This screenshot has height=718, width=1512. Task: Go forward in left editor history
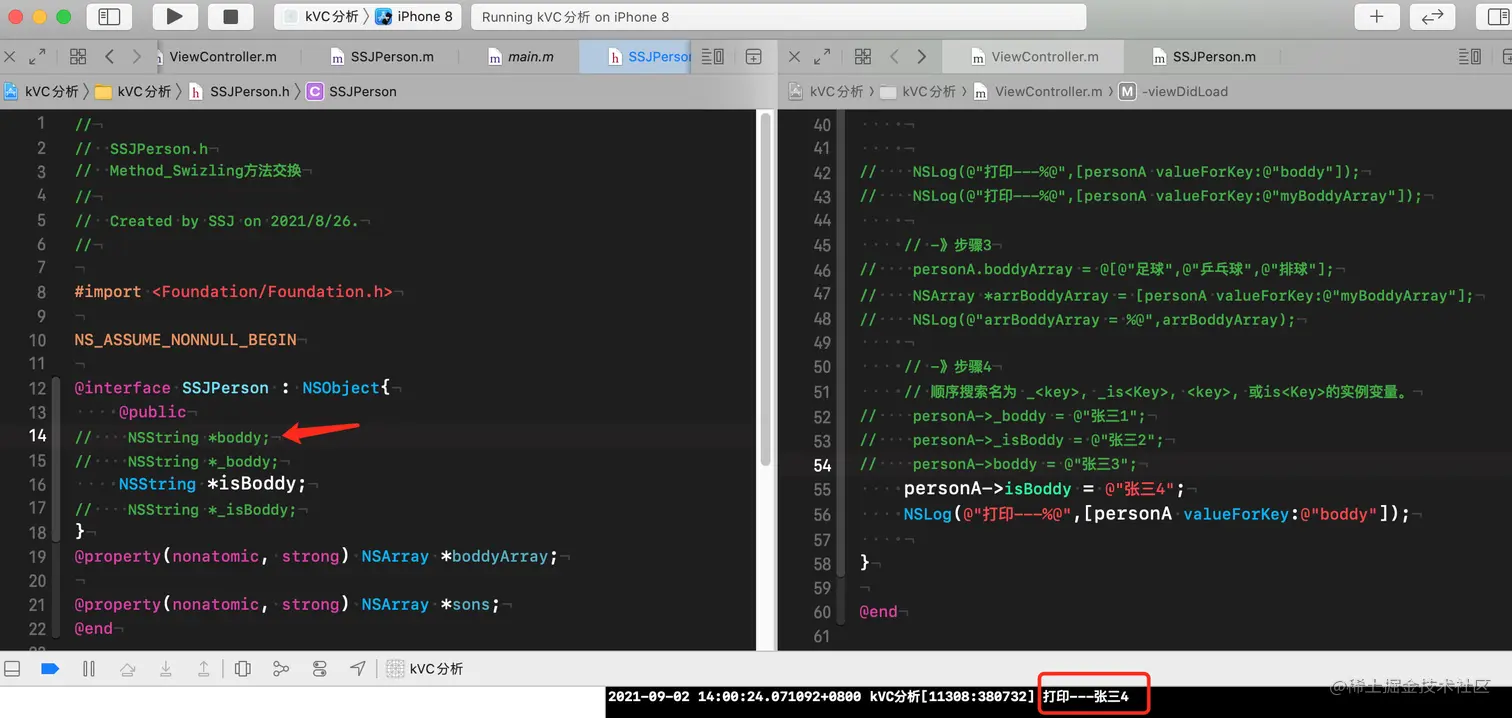point(137,57)
